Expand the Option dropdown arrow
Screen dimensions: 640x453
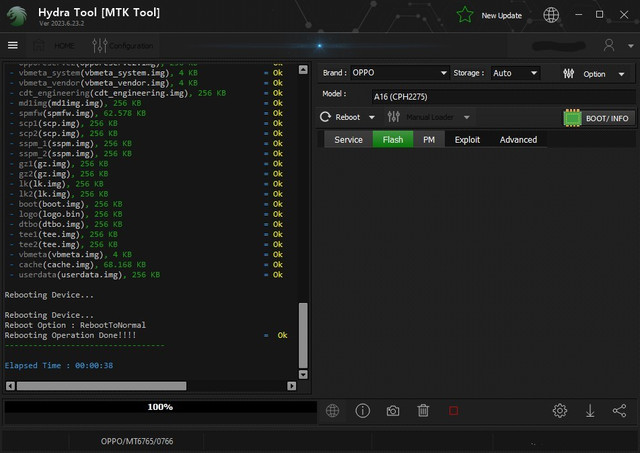[621, 74]
